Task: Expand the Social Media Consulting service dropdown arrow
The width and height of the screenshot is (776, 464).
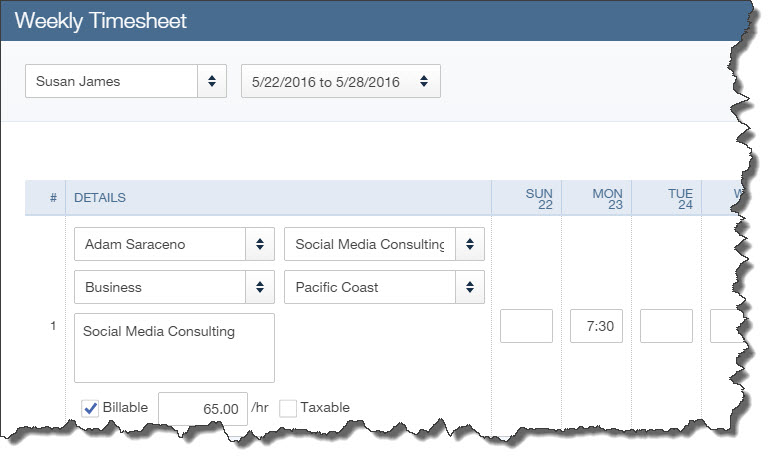Action: pos(470,244)
